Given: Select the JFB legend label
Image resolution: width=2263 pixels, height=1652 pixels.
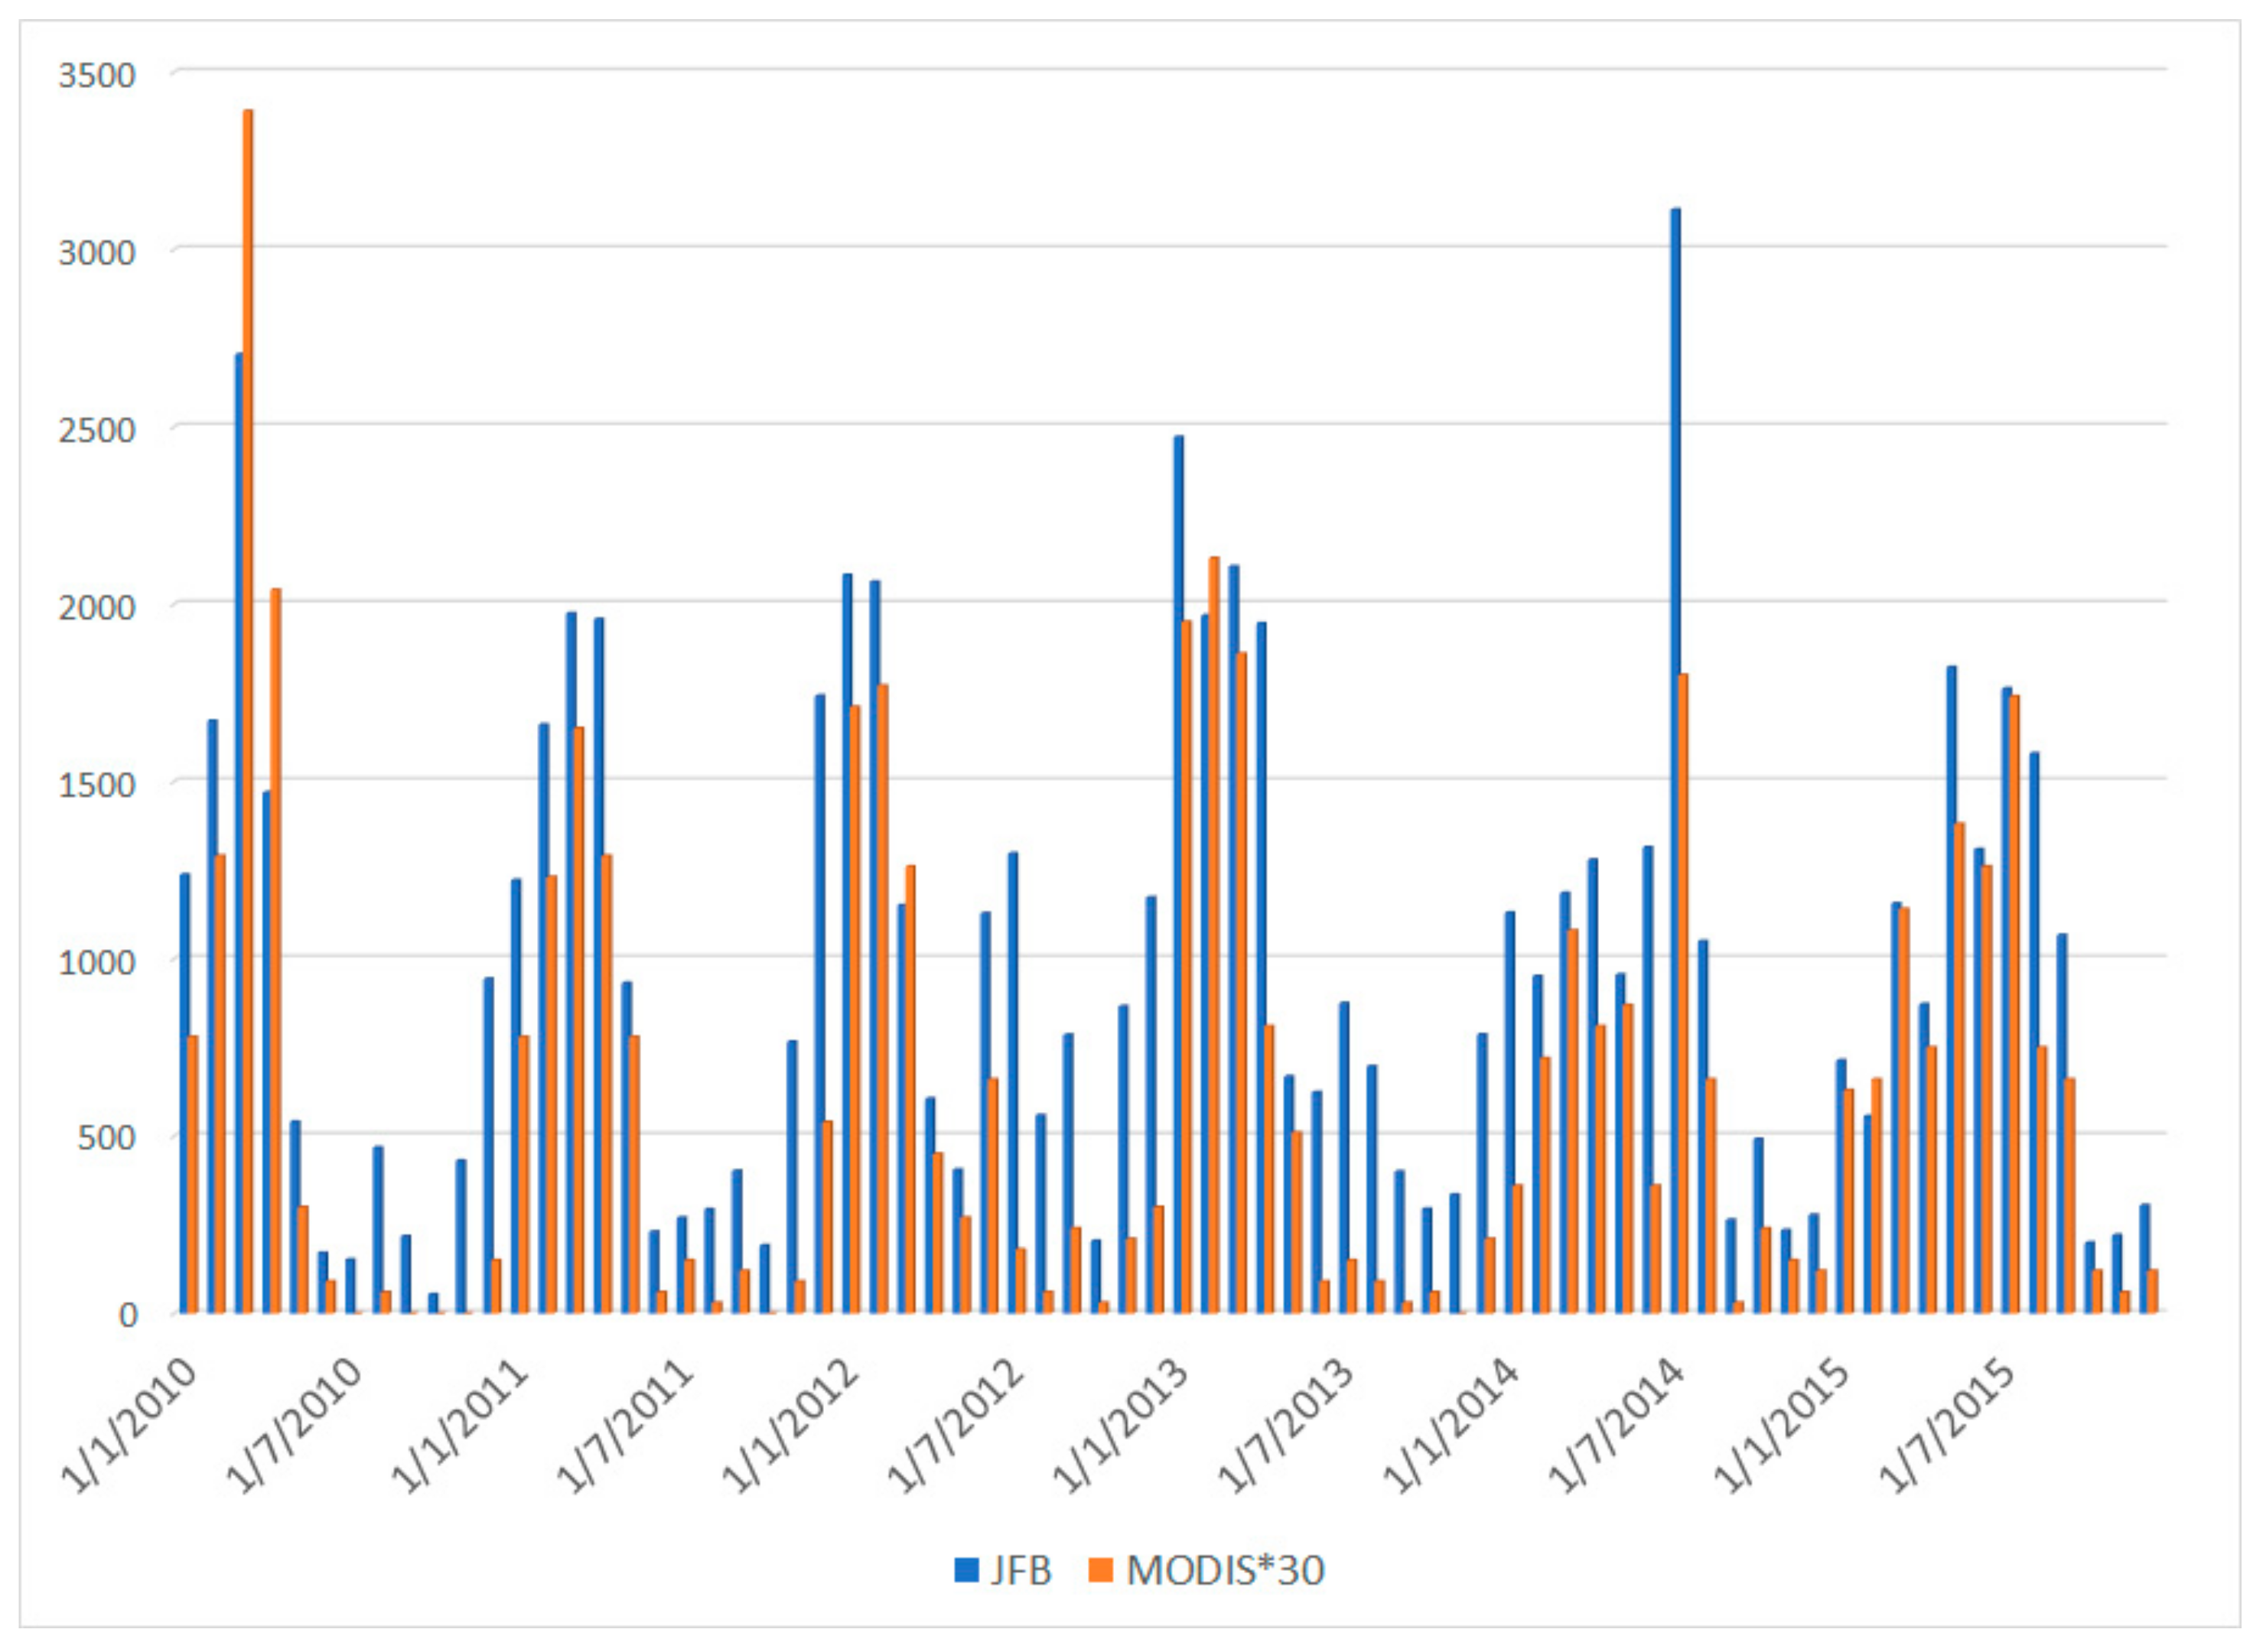Looking at the screenshot, I should tap(1021, 1570).
